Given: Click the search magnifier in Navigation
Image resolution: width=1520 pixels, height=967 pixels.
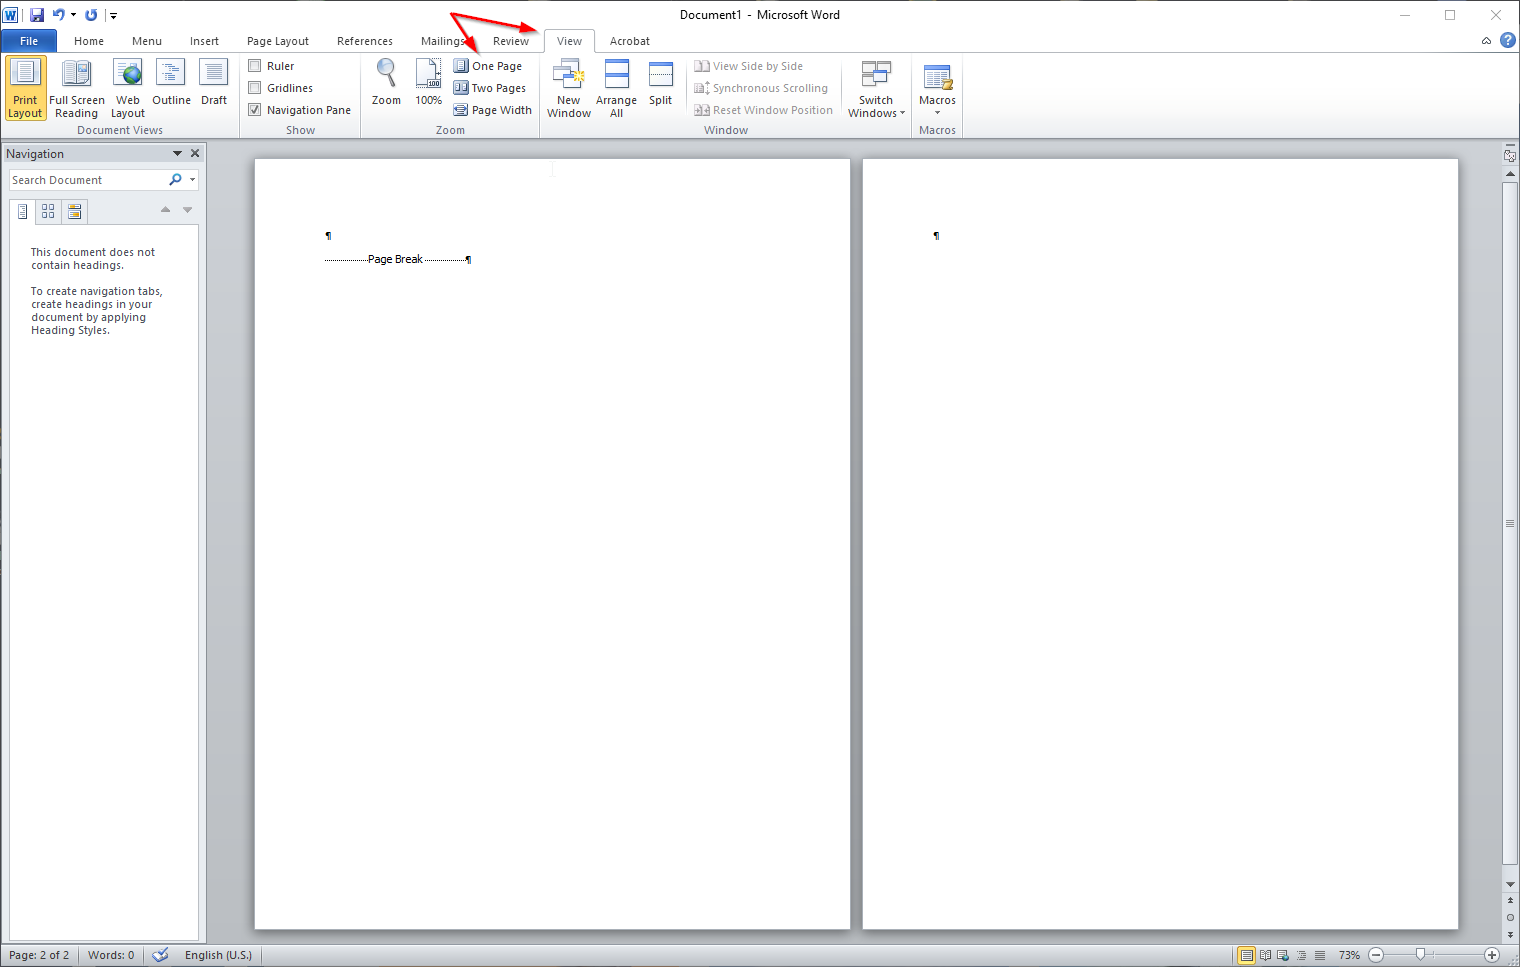Looking at the screenshot, I should pyautogui.click(x=176, y=180).
